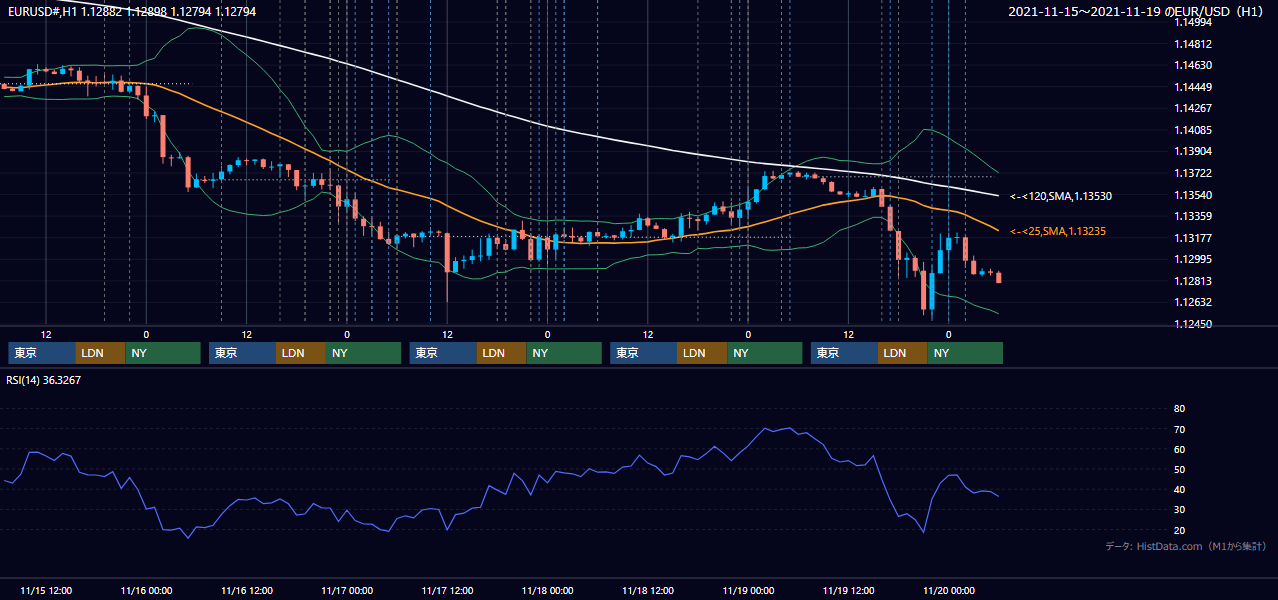The width and height of the screenshot is (1278, 600).
Task: Click the RSI(14) 36.3267 indicator label
Action: [44, 379]
